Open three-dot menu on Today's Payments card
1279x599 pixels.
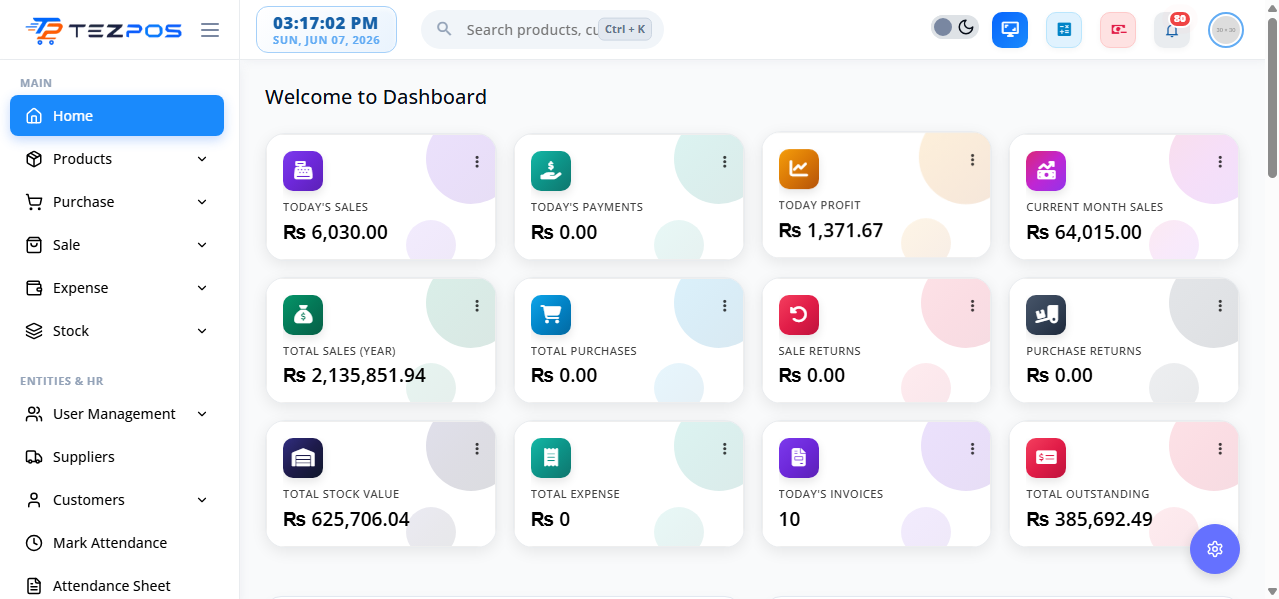point(725,162)
